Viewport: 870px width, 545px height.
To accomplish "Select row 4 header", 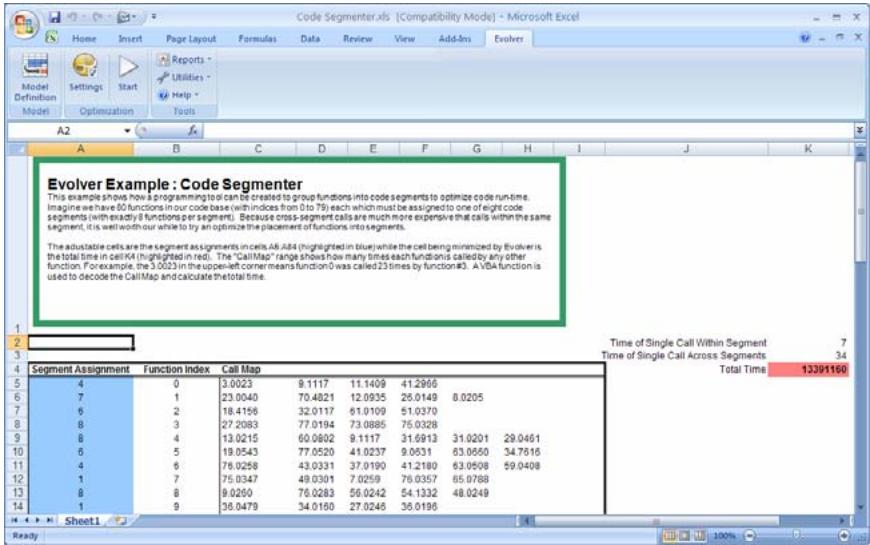I will point(17,370).
